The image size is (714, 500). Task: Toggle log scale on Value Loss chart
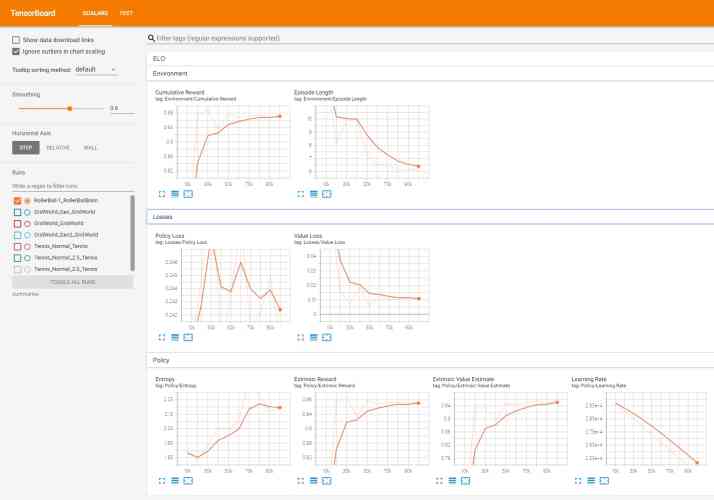[x=314, y=337]
